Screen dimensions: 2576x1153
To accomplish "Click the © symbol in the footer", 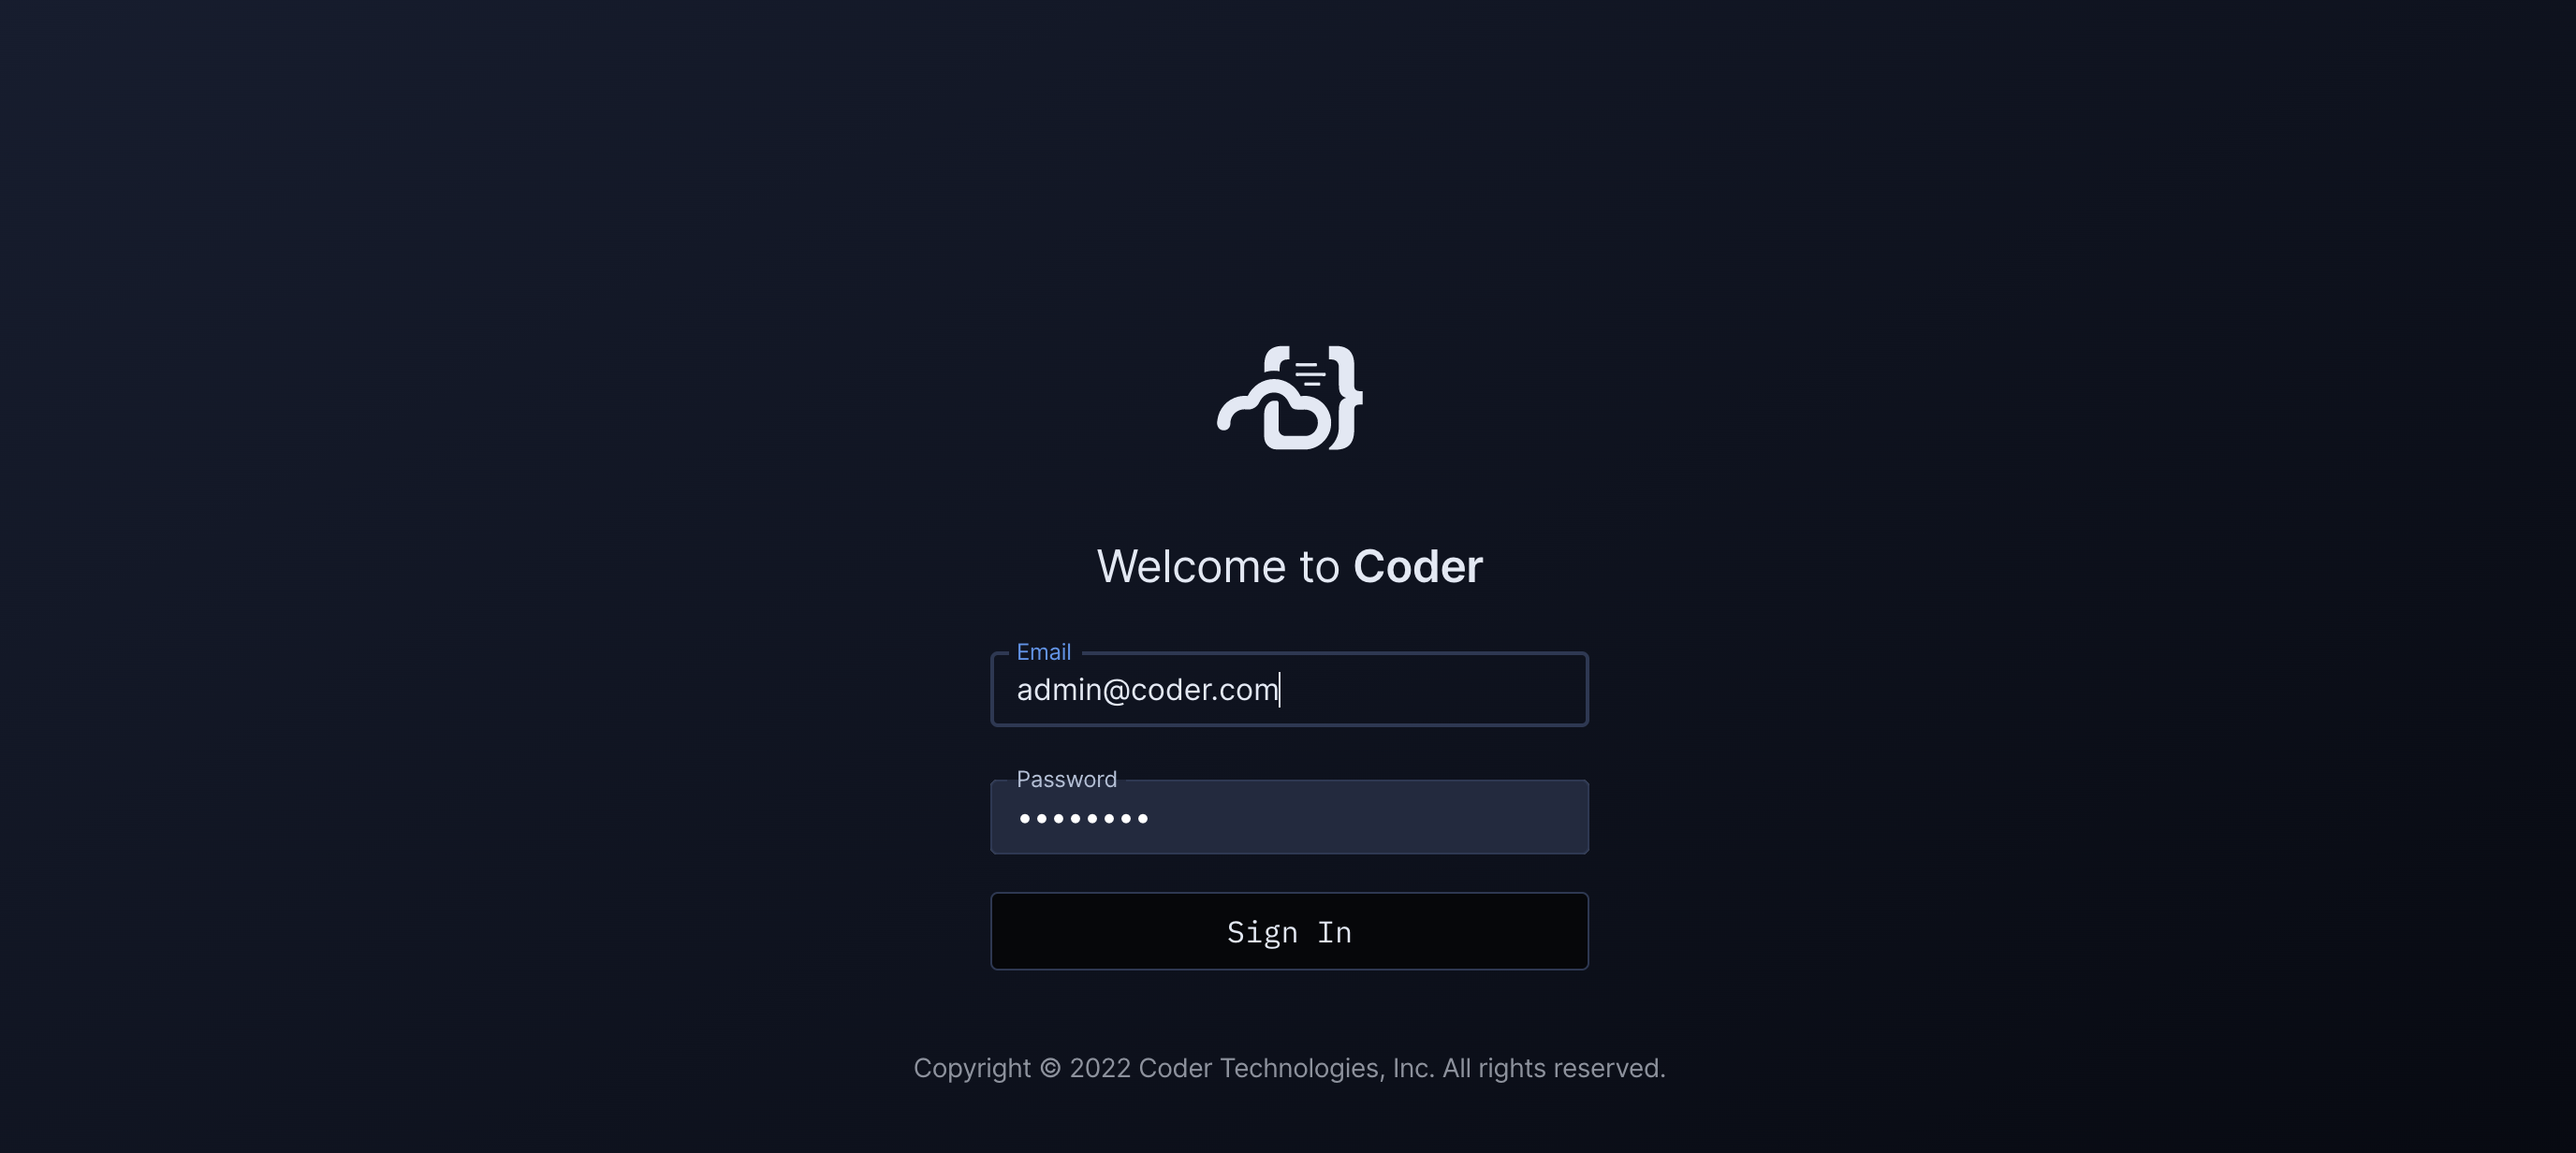I will click(1050, 1068).
